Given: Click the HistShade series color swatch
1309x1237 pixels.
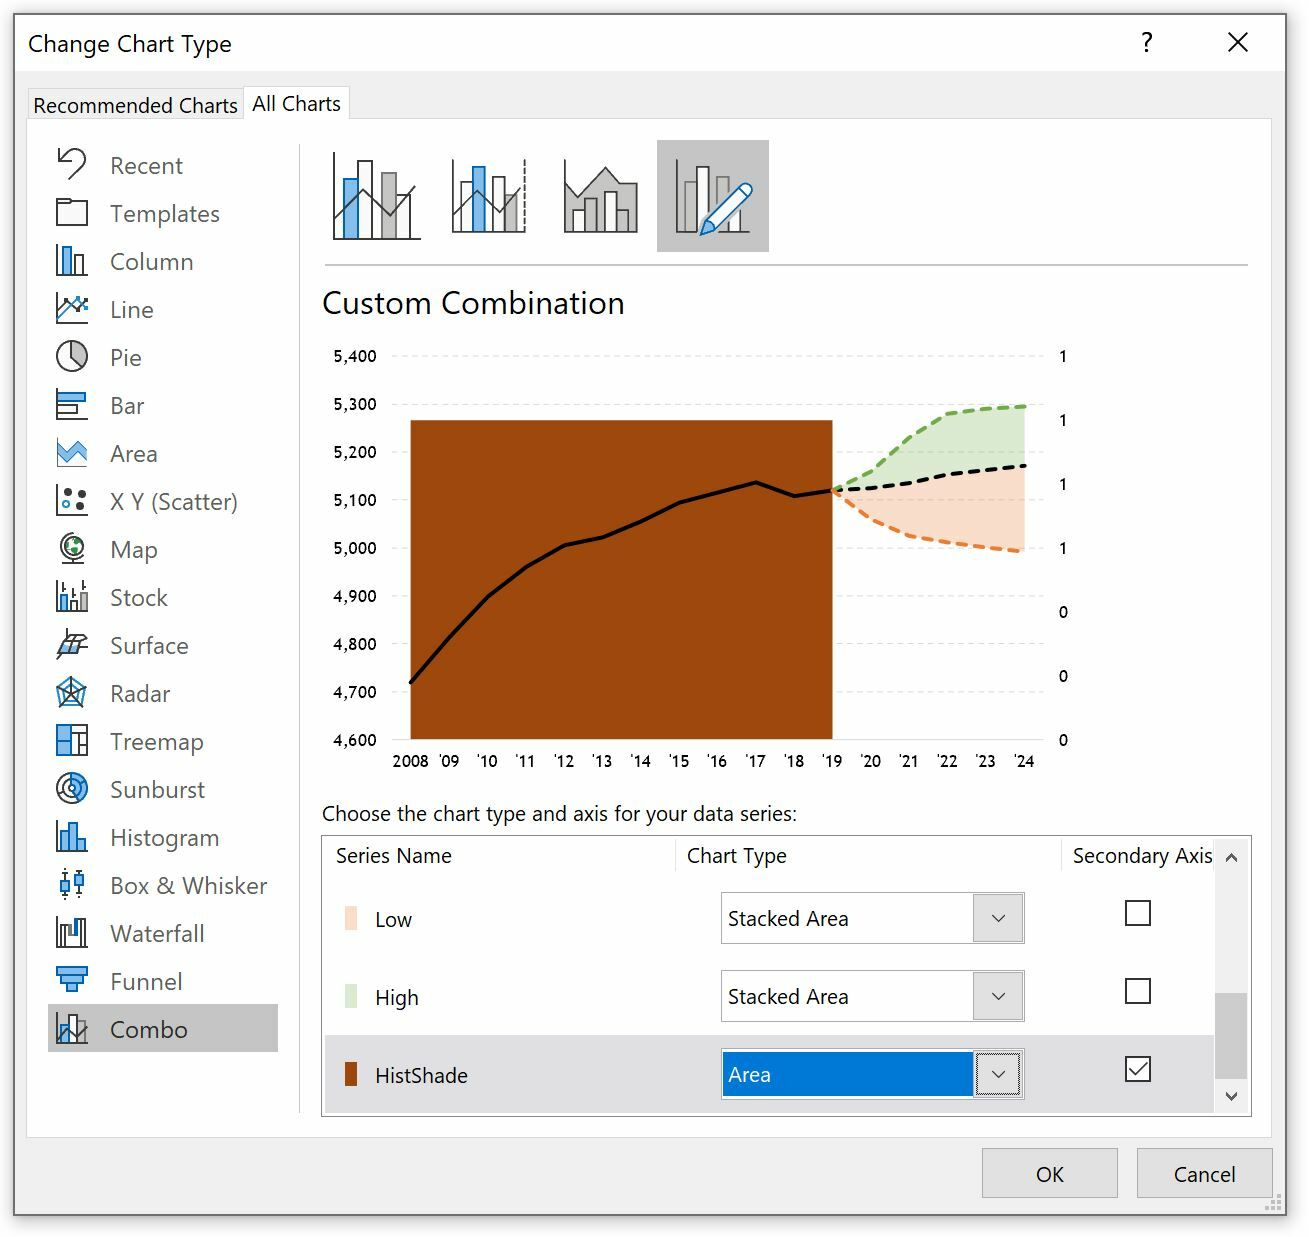Looking at the screenshot, I should pos(349,1074).
